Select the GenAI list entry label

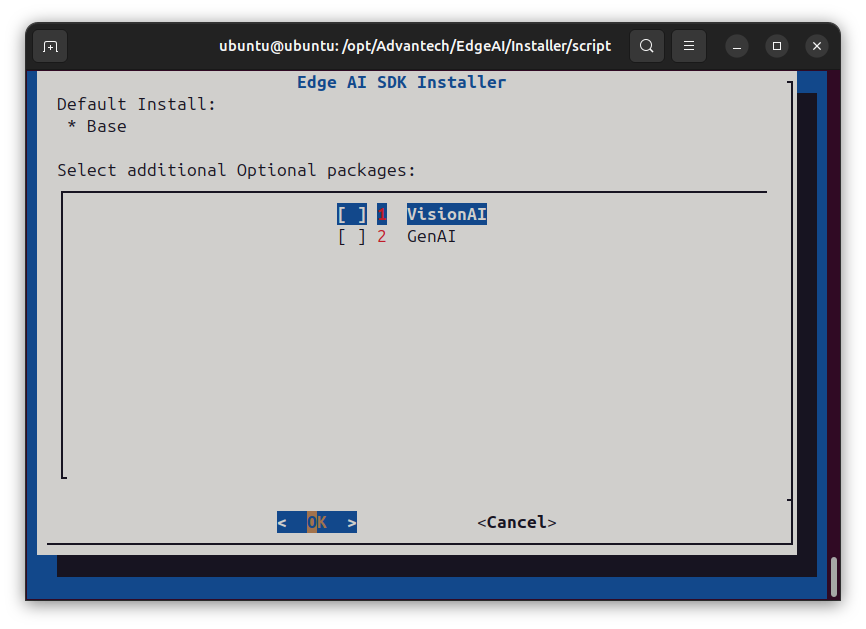[x=431, y=237]
